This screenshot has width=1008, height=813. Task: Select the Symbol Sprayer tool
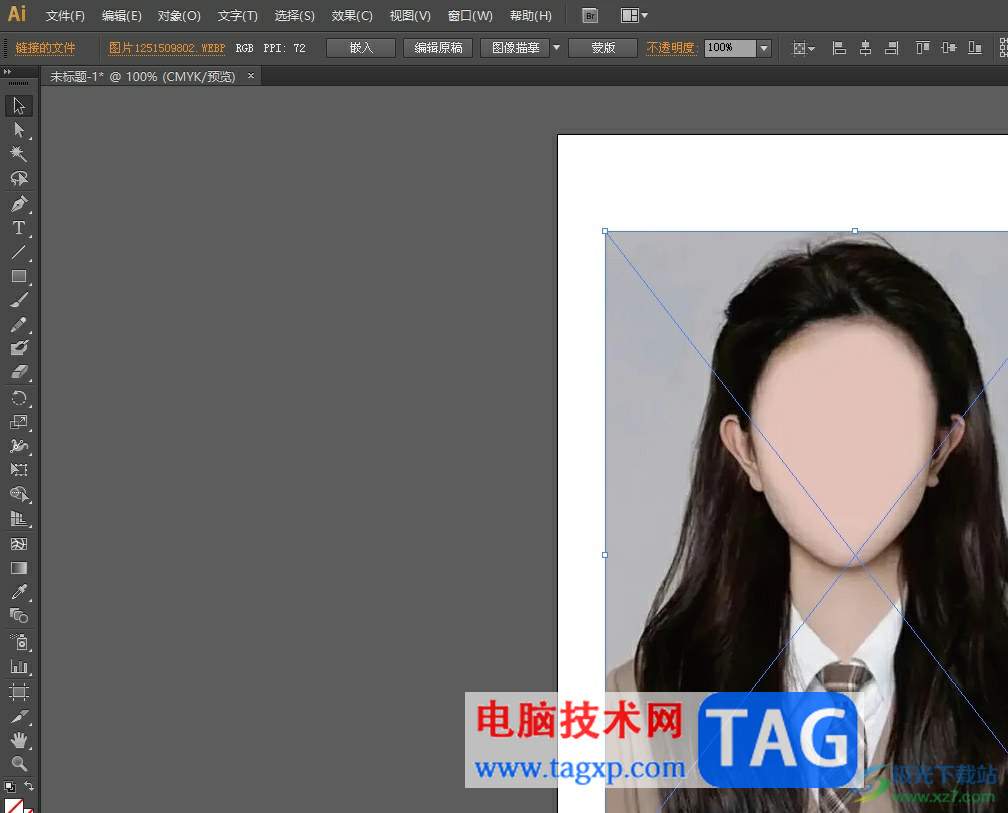[19, 642]
